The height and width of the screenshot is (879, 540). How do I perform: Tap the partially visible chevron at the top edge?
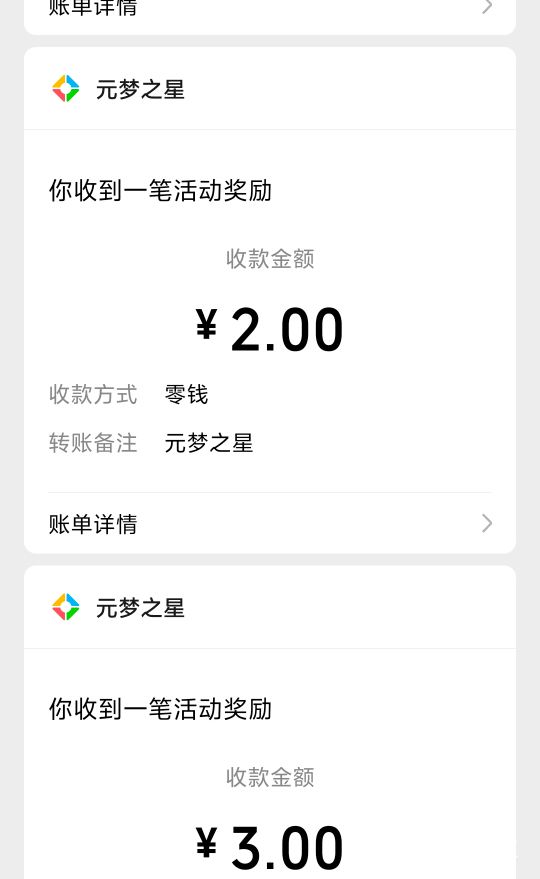click(487, 6)
